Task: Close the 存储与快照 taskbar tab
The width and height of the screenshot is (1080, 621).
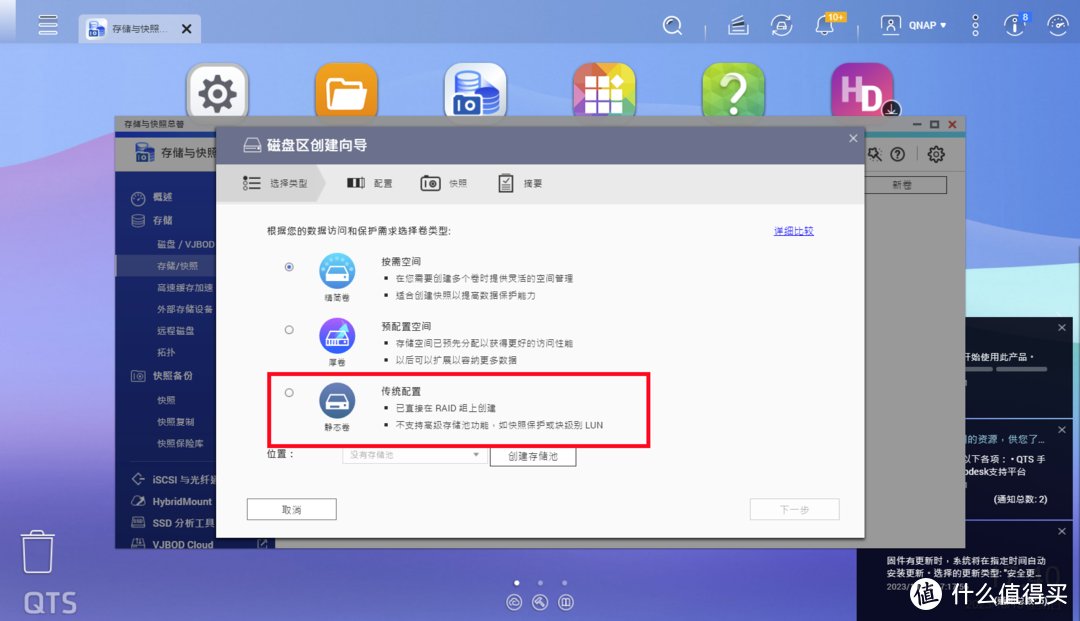Action: pyautogui.click(x=187, y=29)
